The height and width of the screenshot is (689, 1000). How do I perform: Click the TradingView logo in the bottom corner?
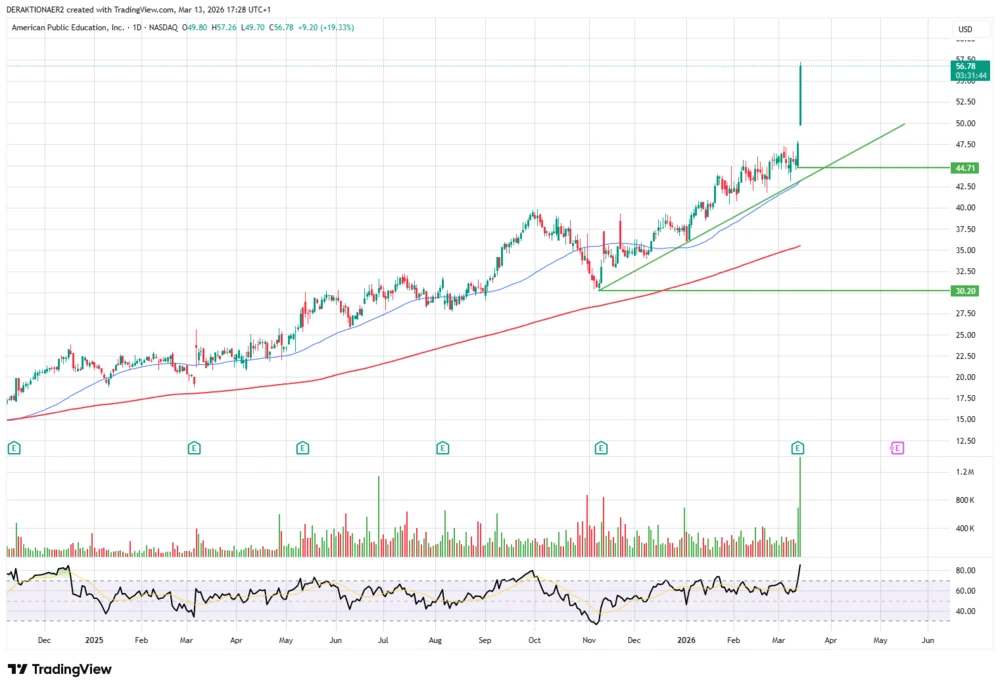(58, 669)
